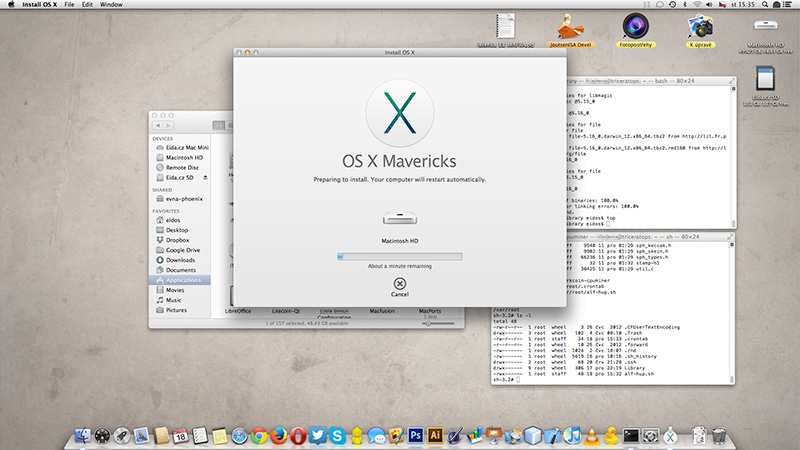The image size is (800, 450).
Task: Select Macintosh HD in Finder sidebar
Action: (179, 158)
